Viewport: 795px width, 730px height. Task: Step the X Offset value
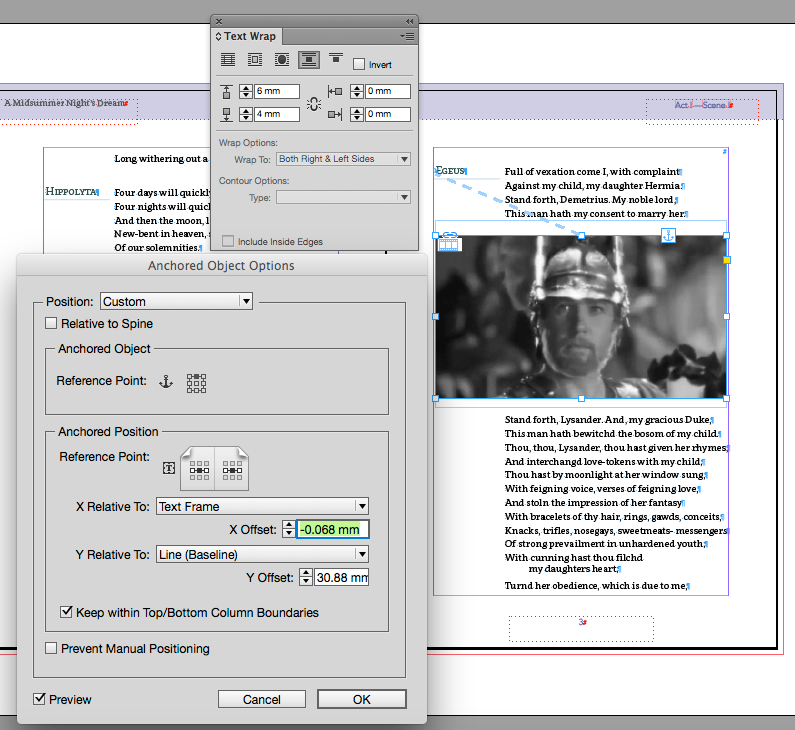[289, 529]
